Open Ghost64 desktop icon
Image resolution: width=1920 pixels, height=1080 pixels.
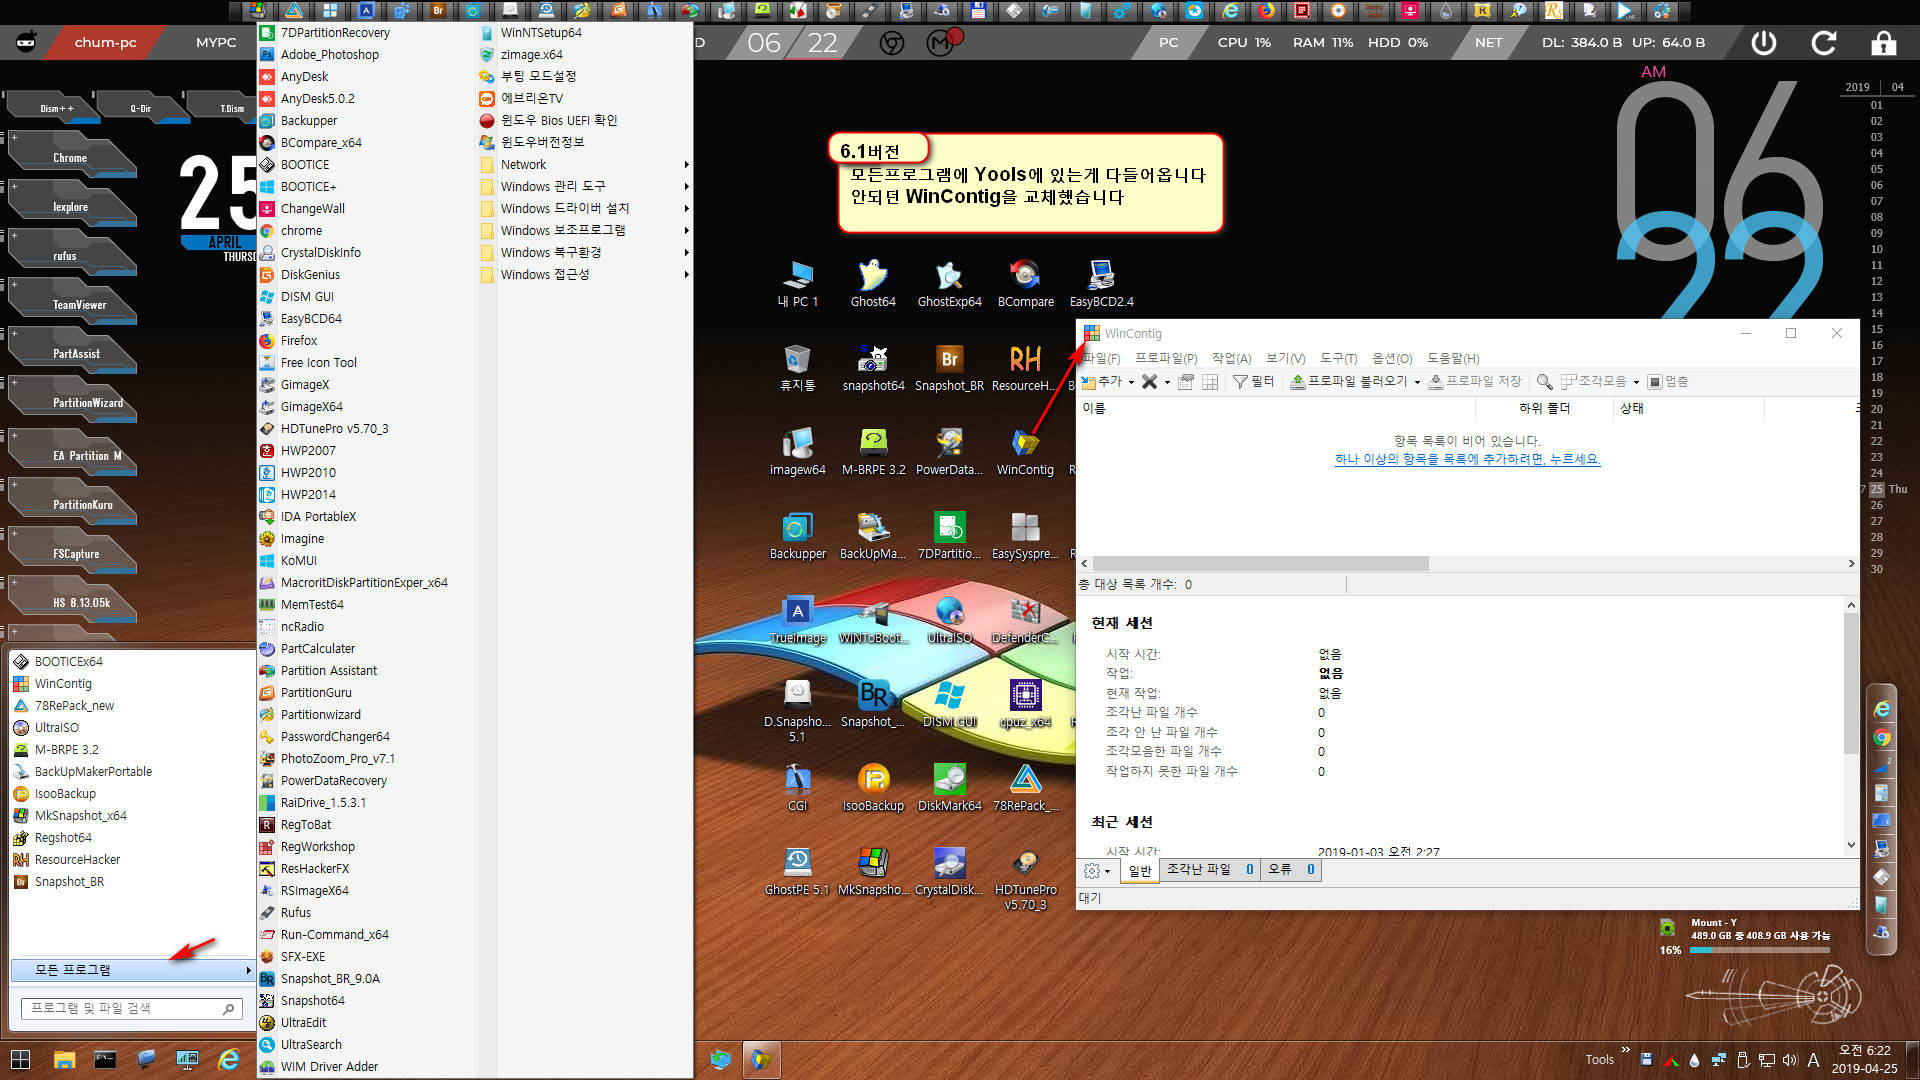873,283
